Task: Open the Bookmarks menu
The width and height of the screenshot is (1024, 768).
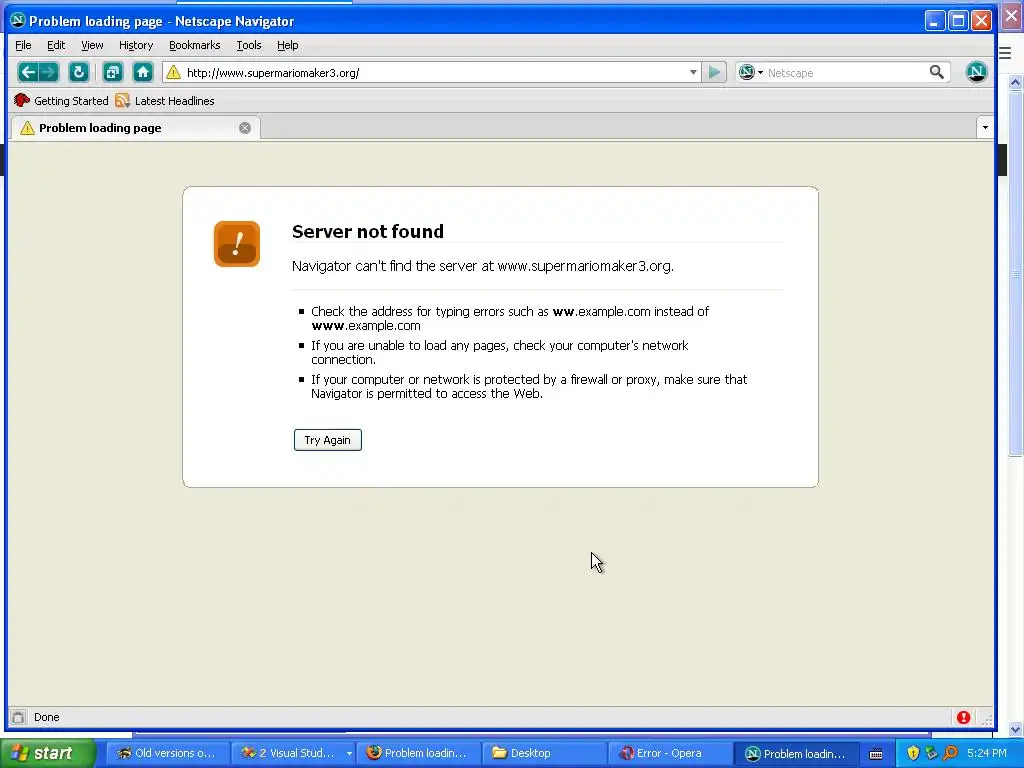Action: click(195, 45)
